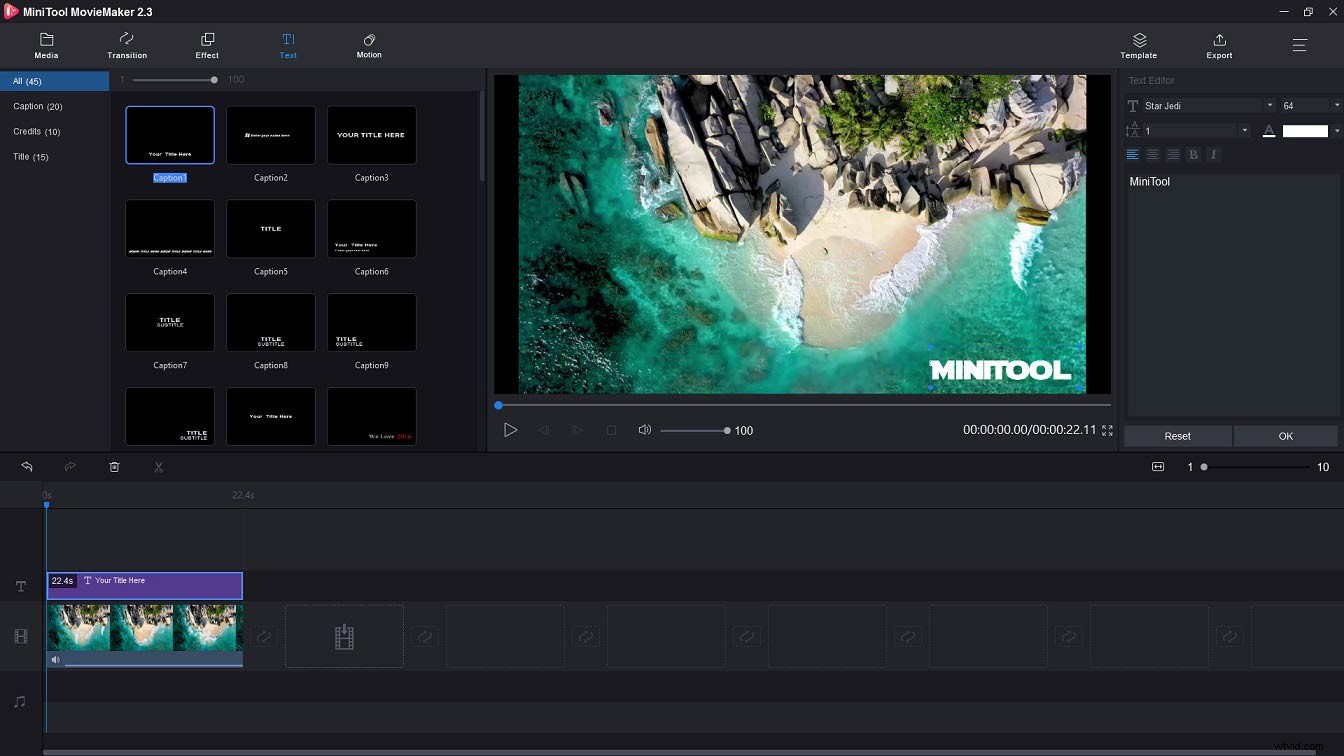Apply bold formatting to the caption text
Image resolution: width=1344 pixels, height=756 pixels.
pyautogui.click(x=1193, y=154)
